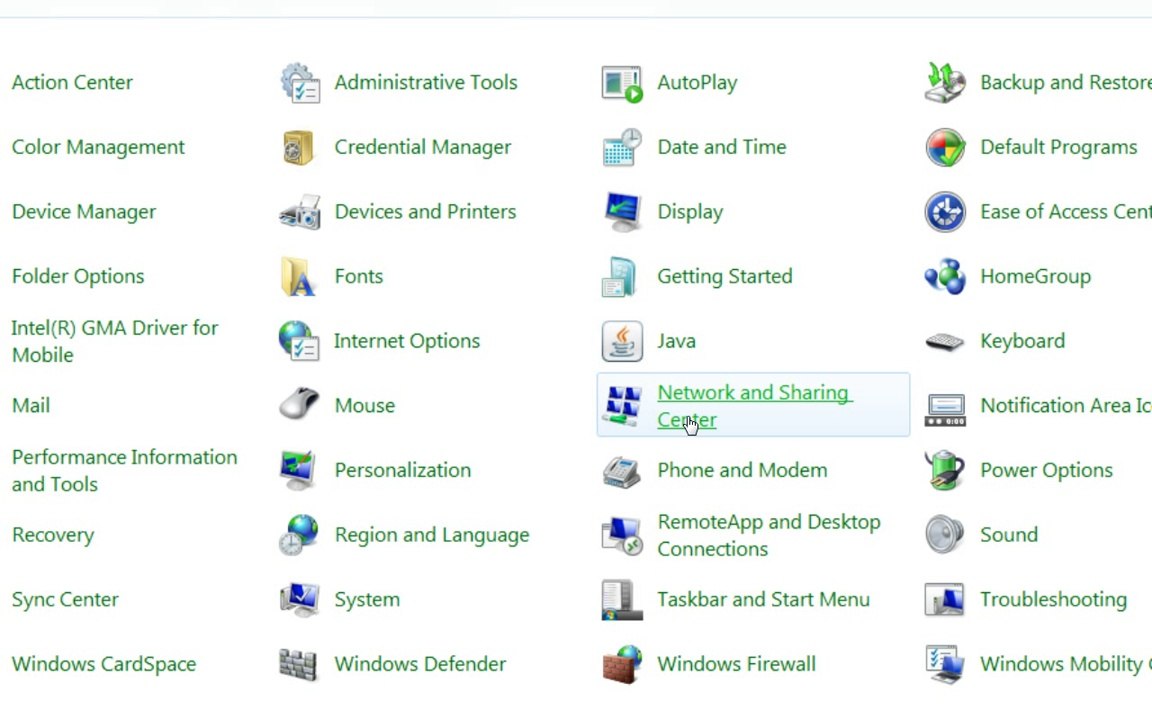Image resolution: width=1152 pixels, height=720 pixels.
Task: Open the AutoPlay icon
Action: tap(622, 83)
